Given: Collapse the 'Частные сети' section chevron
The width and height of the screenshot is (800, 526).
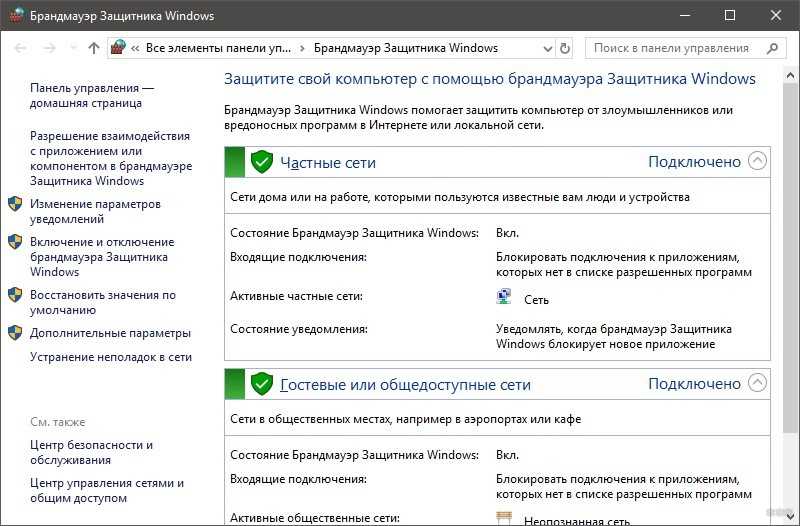Looking at the screenshot, I should pos(757,161).
